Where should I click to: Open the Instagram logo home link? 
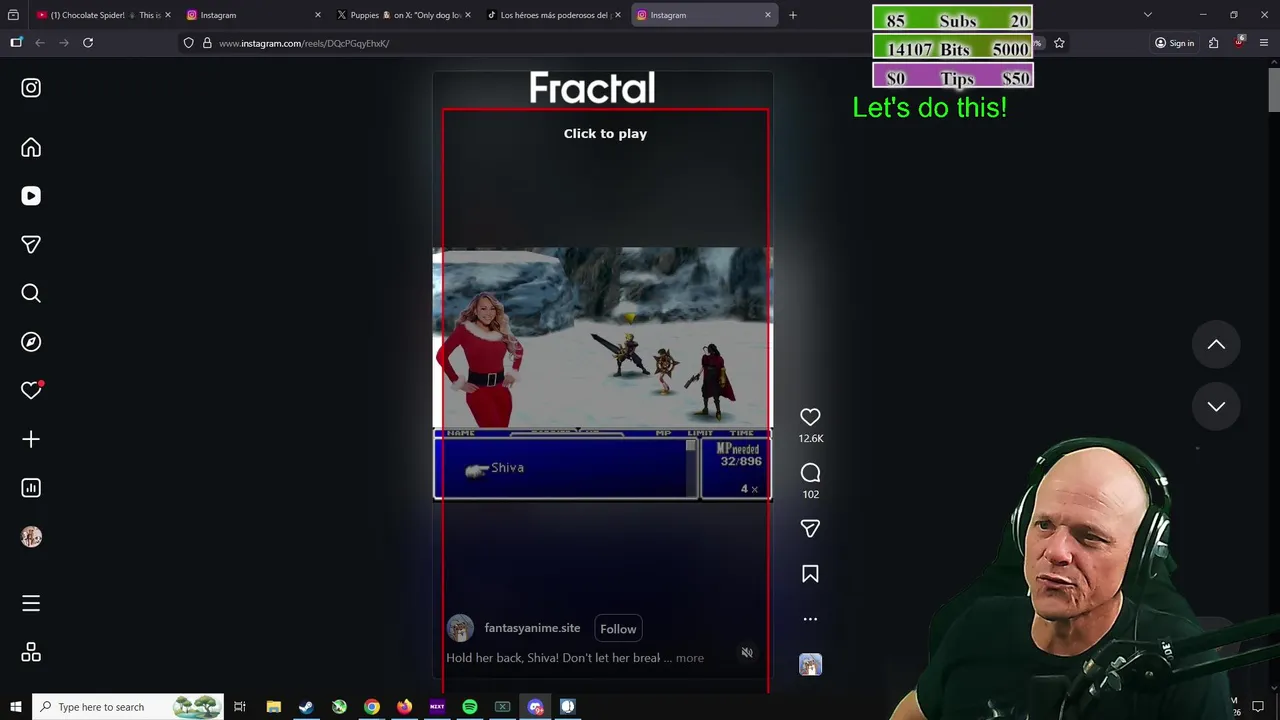click(31, 88)
